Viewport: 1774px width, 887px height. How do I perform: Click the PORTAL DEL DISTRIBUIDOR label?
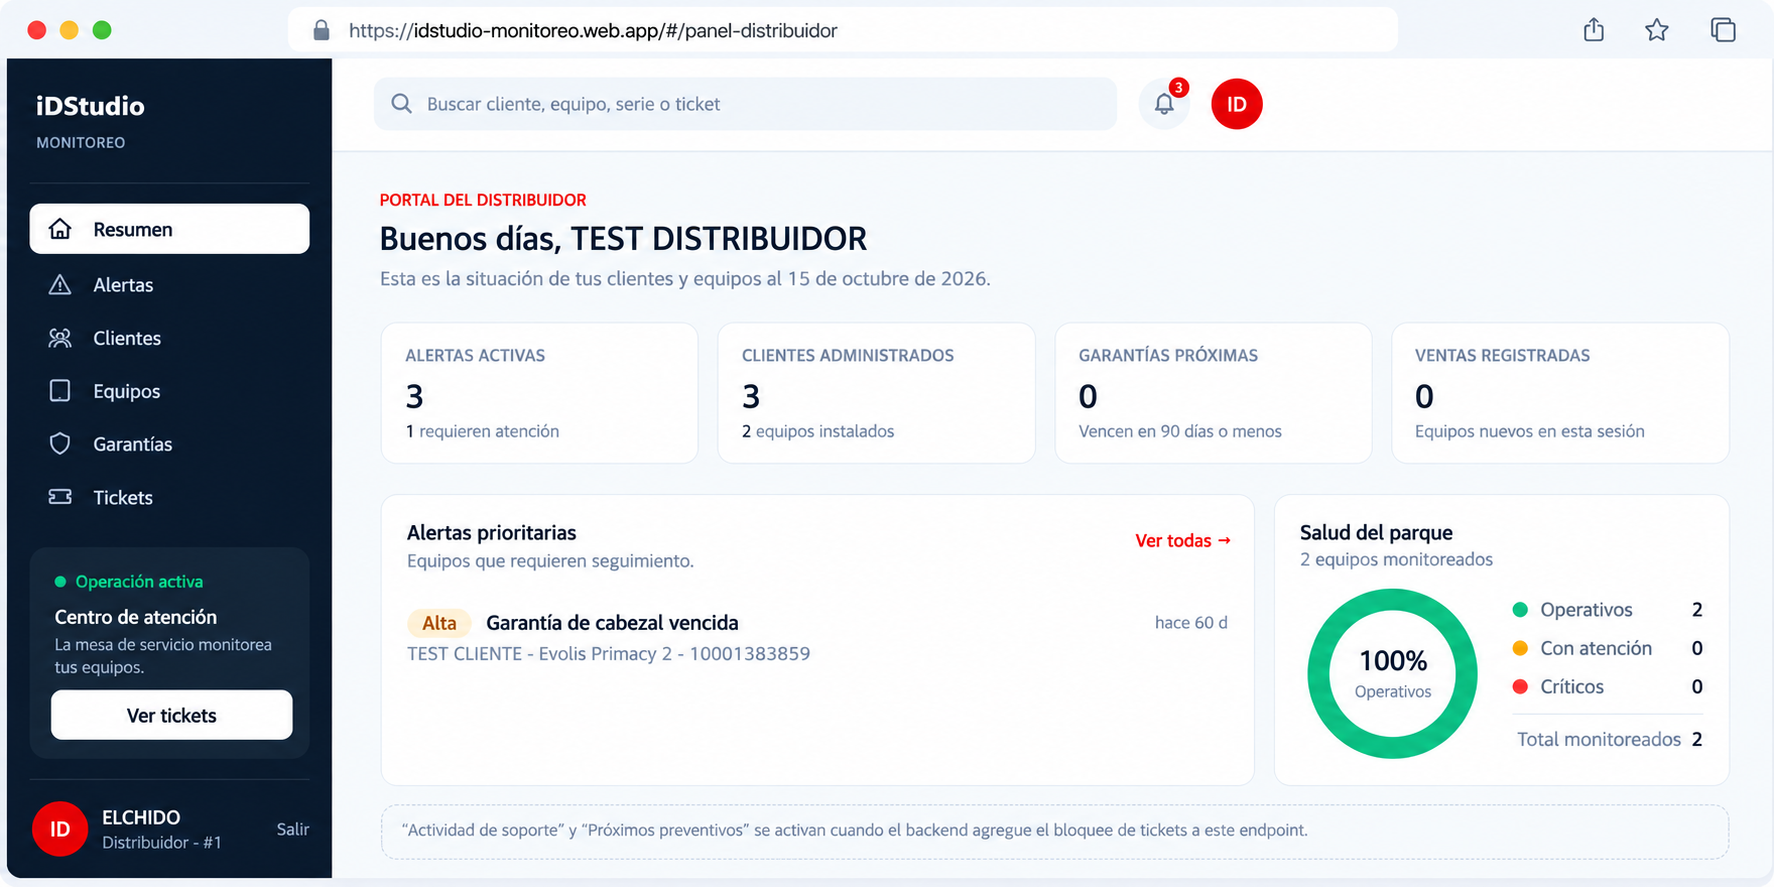click(483, 200)
